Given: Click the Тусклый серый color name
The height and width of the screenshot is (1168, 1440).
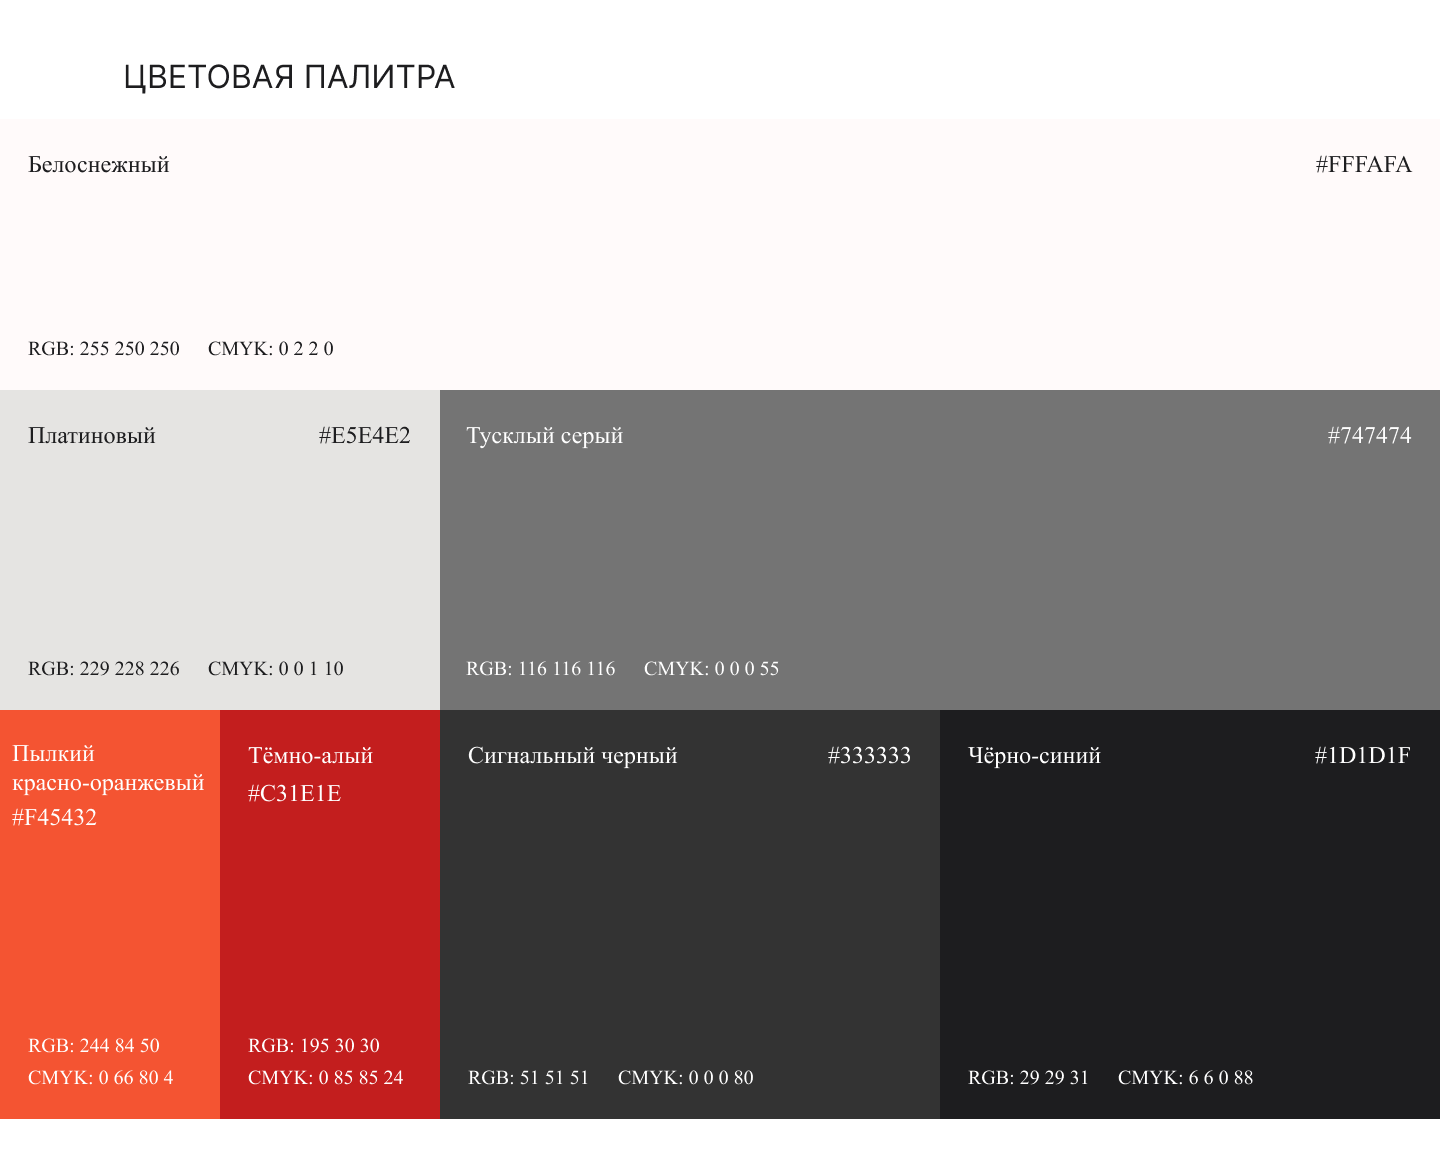Looking at the screenshot, I should pos(544,436).
